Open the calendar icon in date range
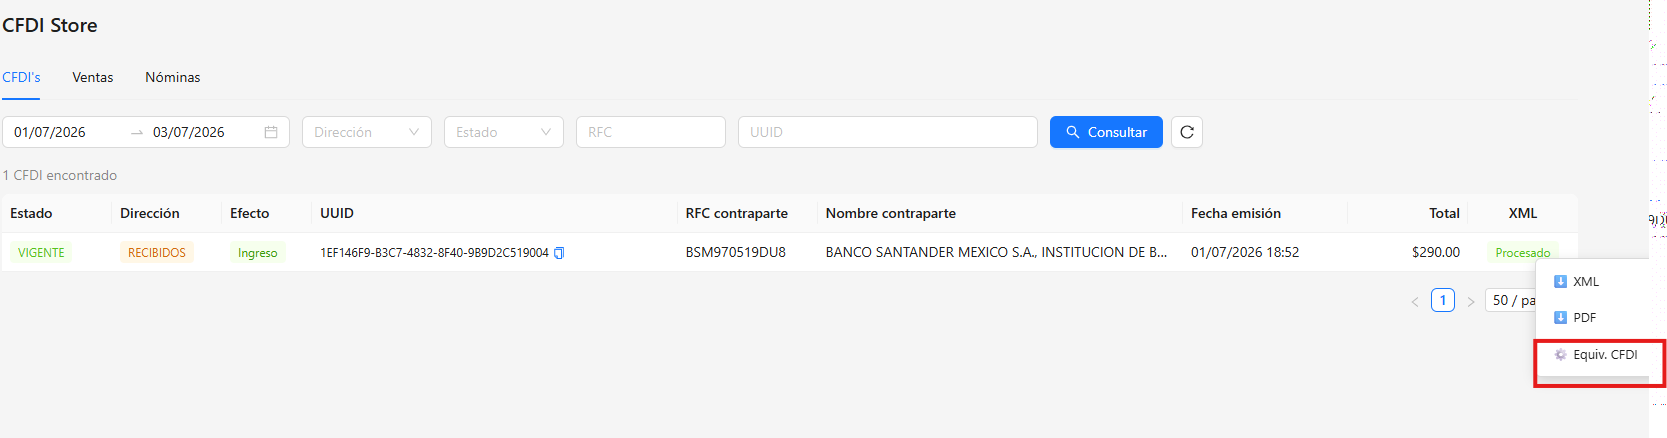Viewport: 1667px width, 438px height. [271, 132]
